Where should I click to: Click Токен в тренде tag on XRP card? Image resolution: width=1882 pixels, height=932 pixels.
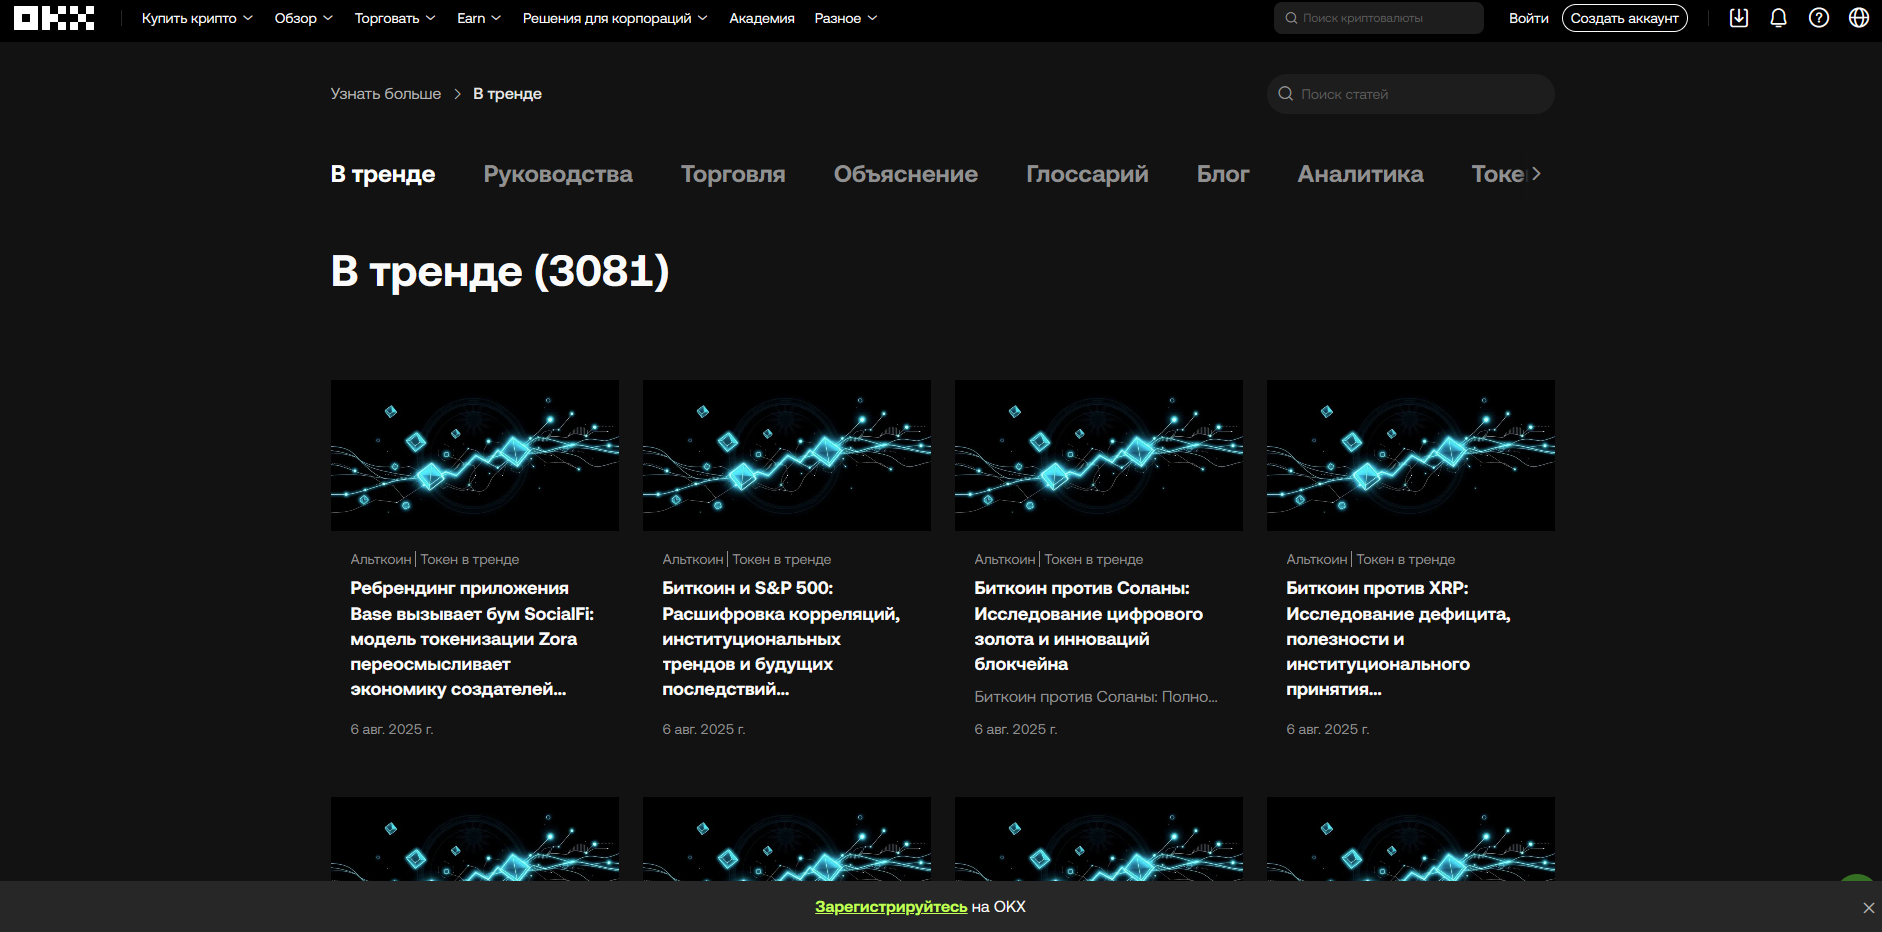point(1406,560)
